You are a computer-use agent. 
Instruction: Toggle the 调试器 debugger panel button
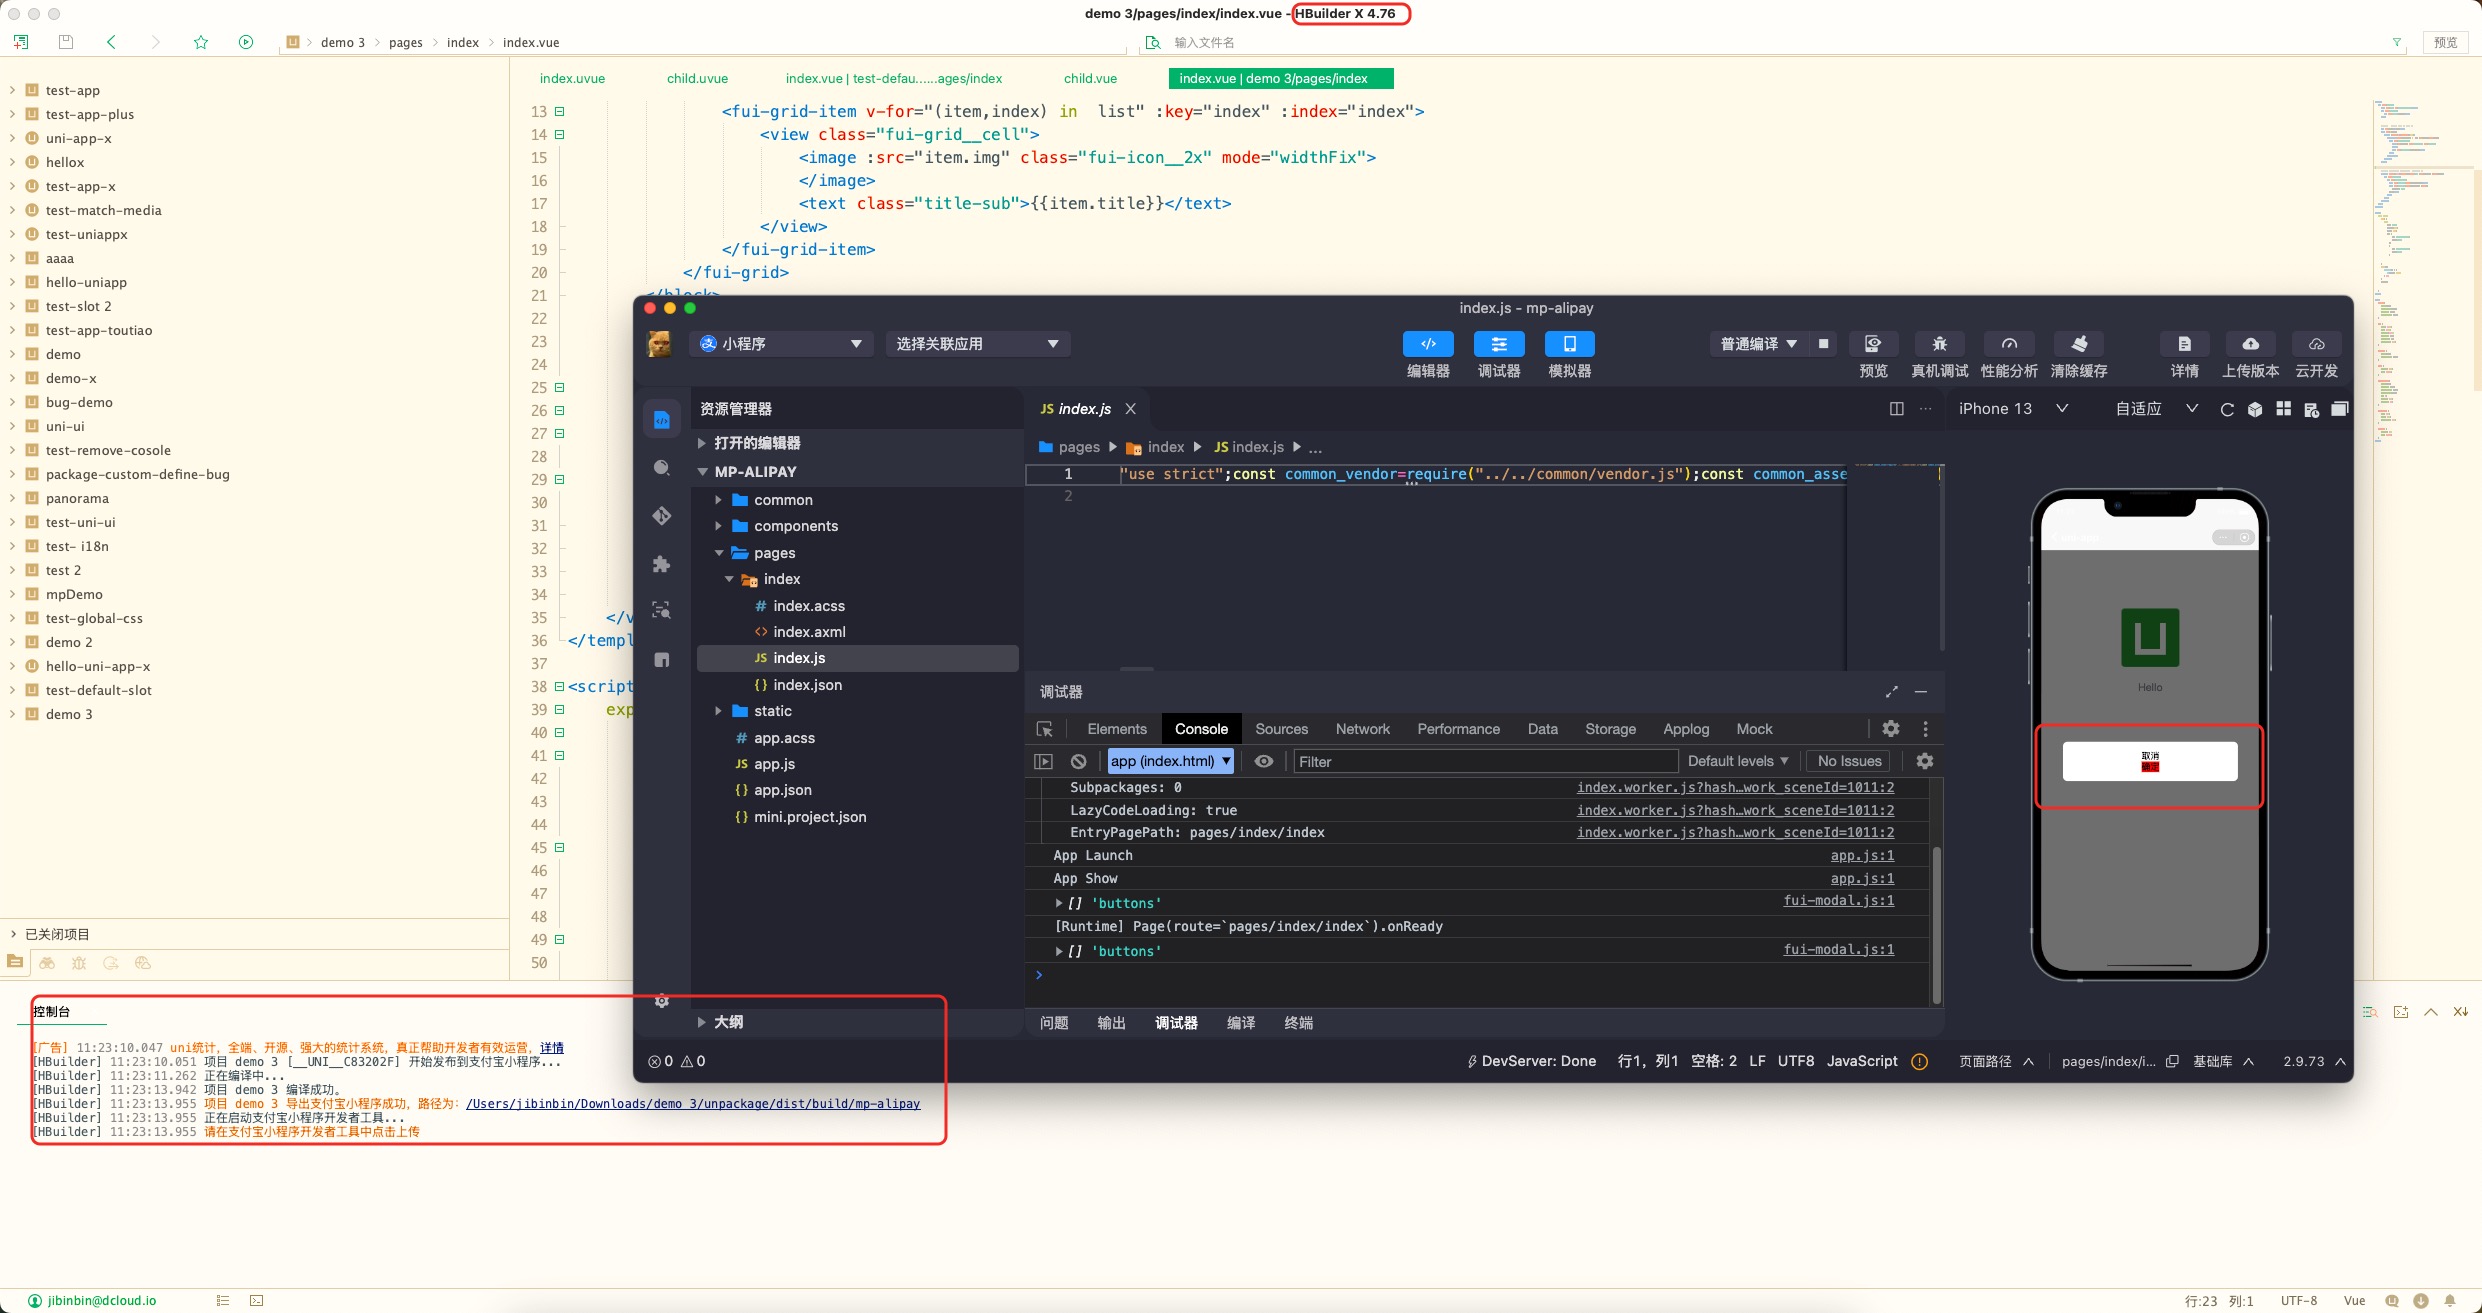tap(1499, 344)
